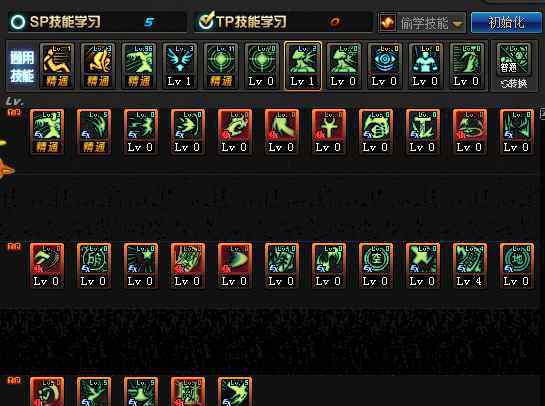This screenshot has width=545, height=406.
Task: Select the EX skill marked 空
Action: click(375, 266)
